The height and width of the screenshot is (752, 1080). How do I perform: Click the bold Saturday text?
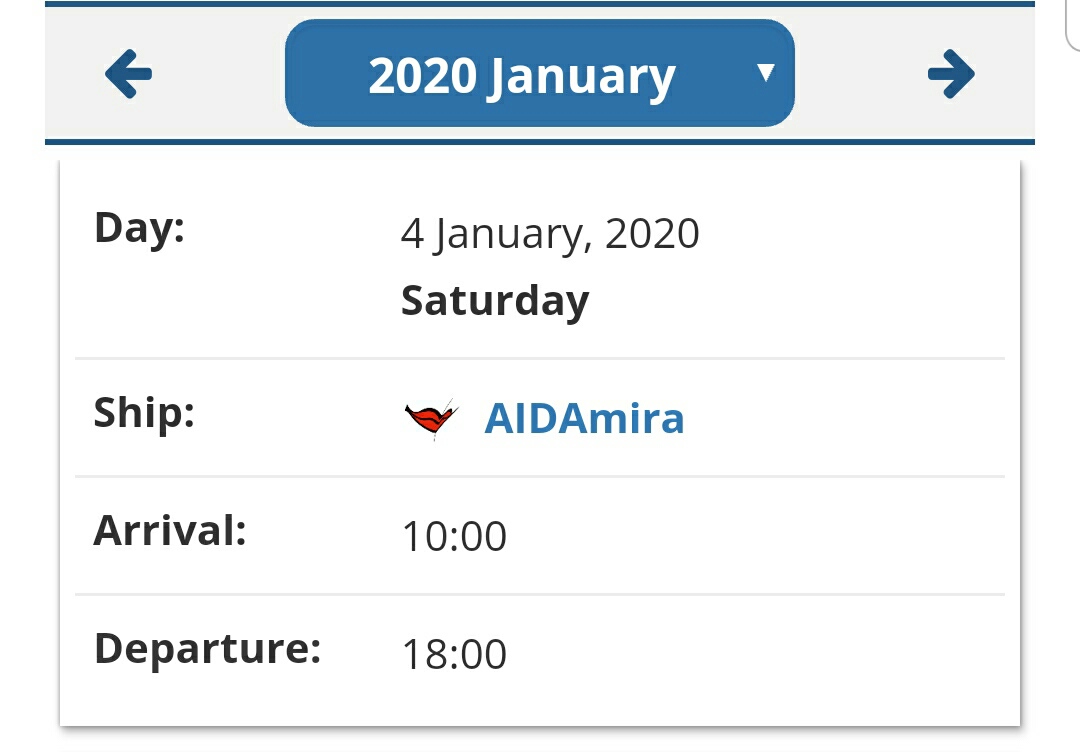(495, 300)
